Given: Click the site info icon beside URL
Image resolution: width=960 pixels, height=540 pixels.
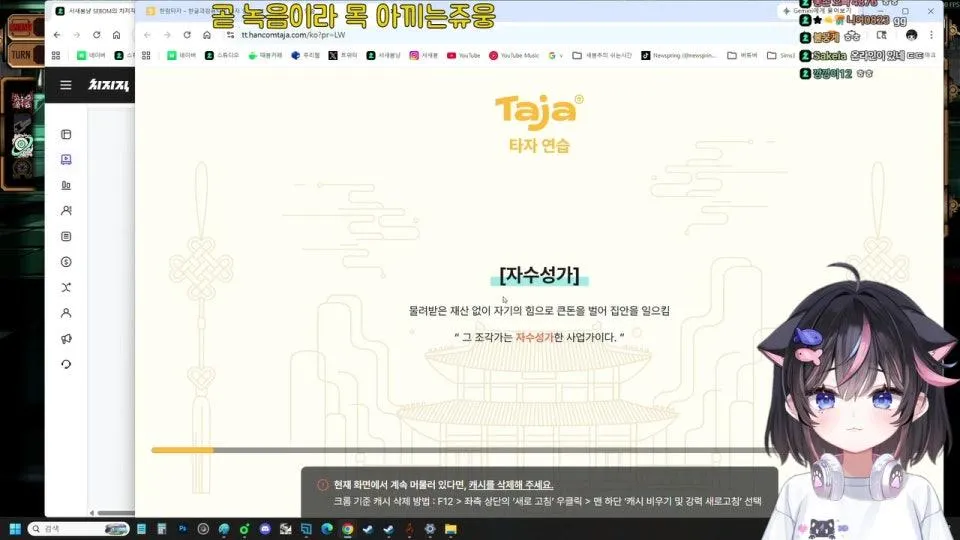Looking at the screenshot, I should tap(230, 35).
